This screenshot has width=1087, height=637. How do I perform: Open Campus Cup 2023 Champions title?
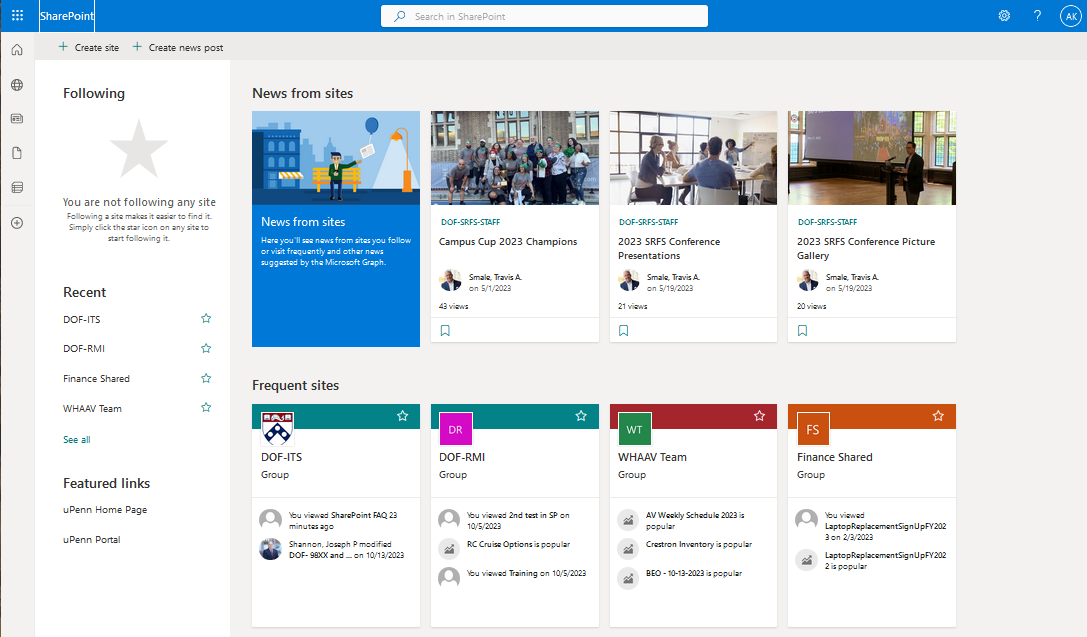click(508, 242)
